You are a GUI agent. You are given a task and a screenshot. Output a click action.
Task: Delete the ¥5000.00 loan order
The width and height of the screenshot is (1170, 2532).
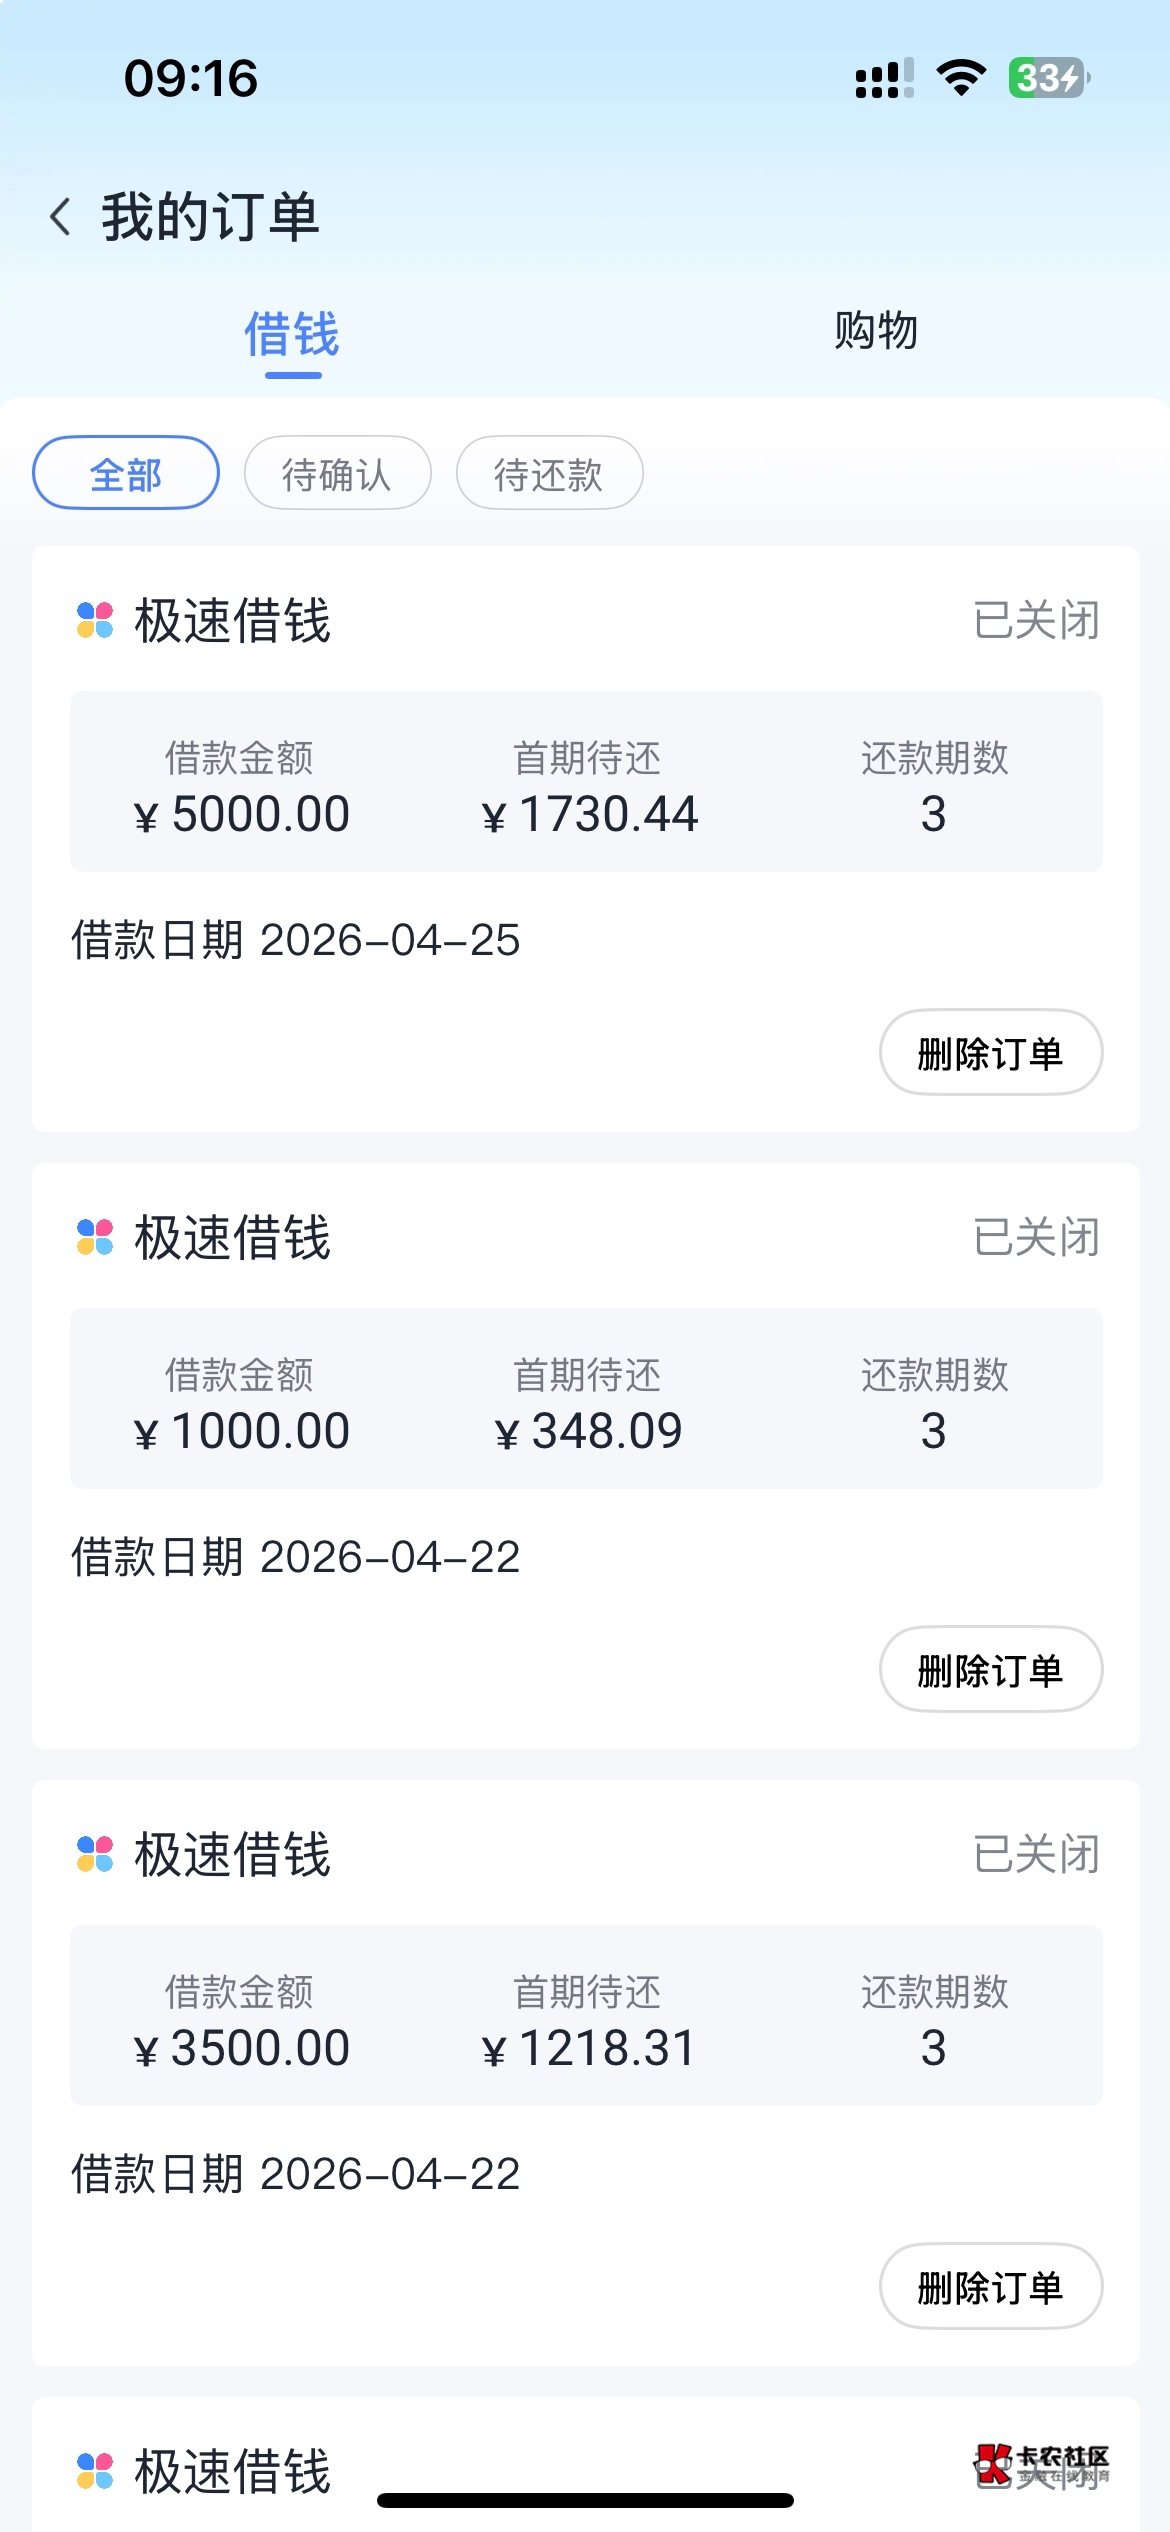(990, 1053)
